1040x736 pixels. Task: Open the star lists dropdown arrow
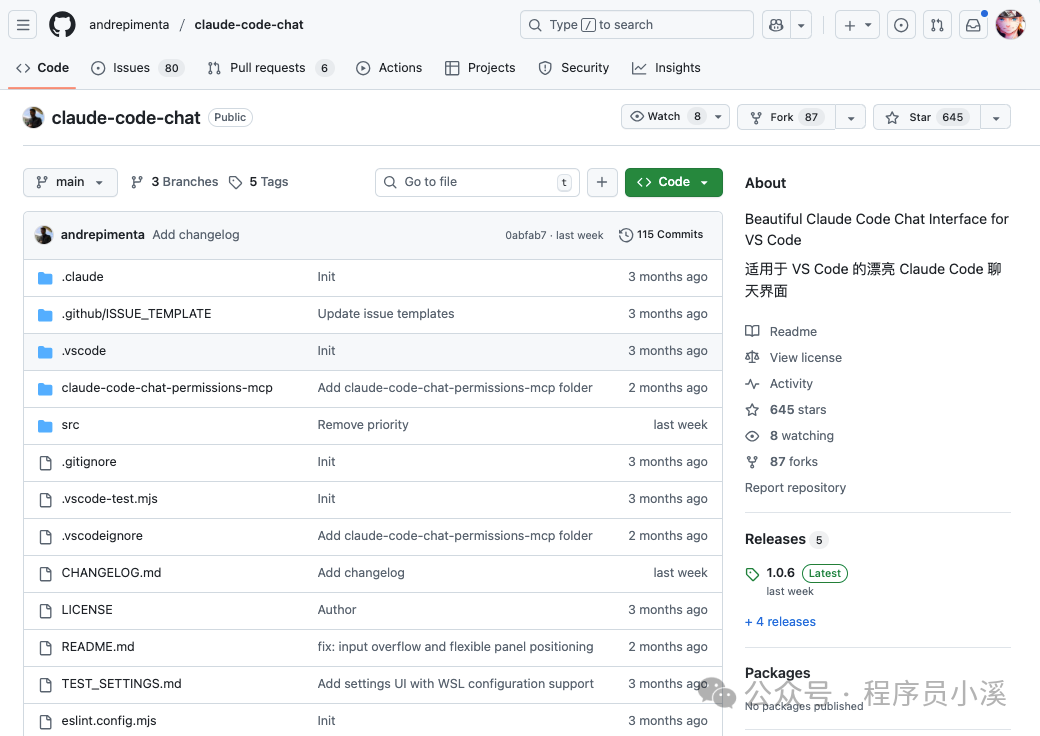pyautogui.click(x=995, y=117)
